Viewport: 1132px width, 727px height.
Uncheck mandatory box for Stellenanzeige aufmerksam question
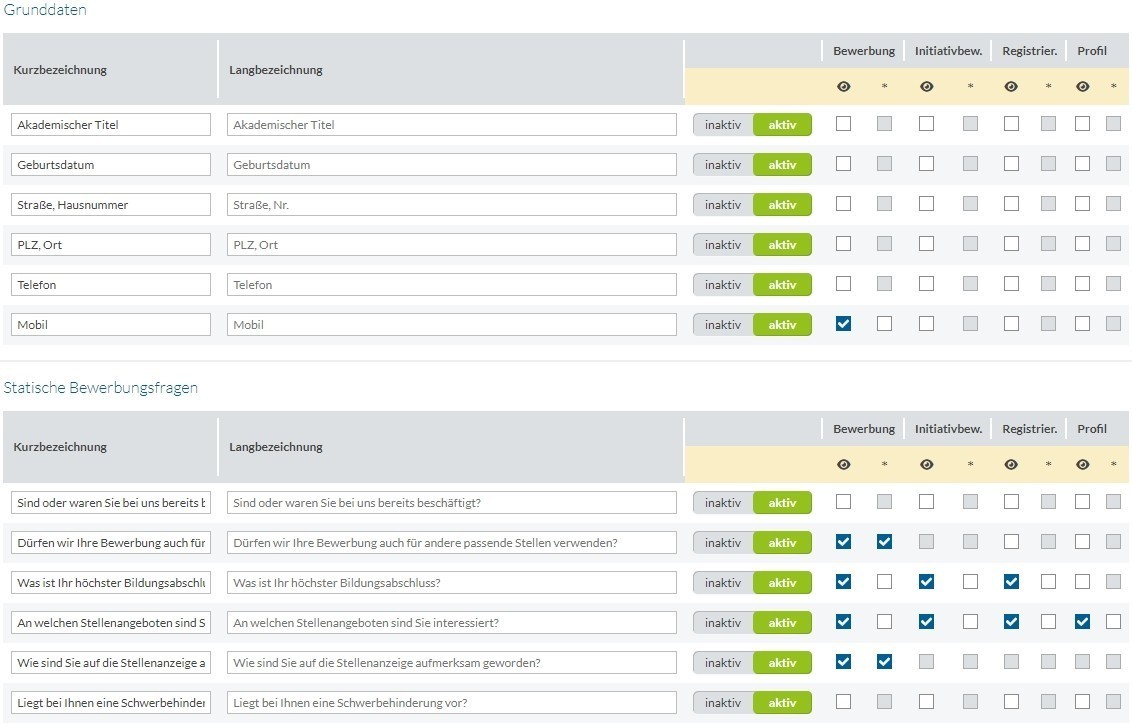(x=884, y=662)
